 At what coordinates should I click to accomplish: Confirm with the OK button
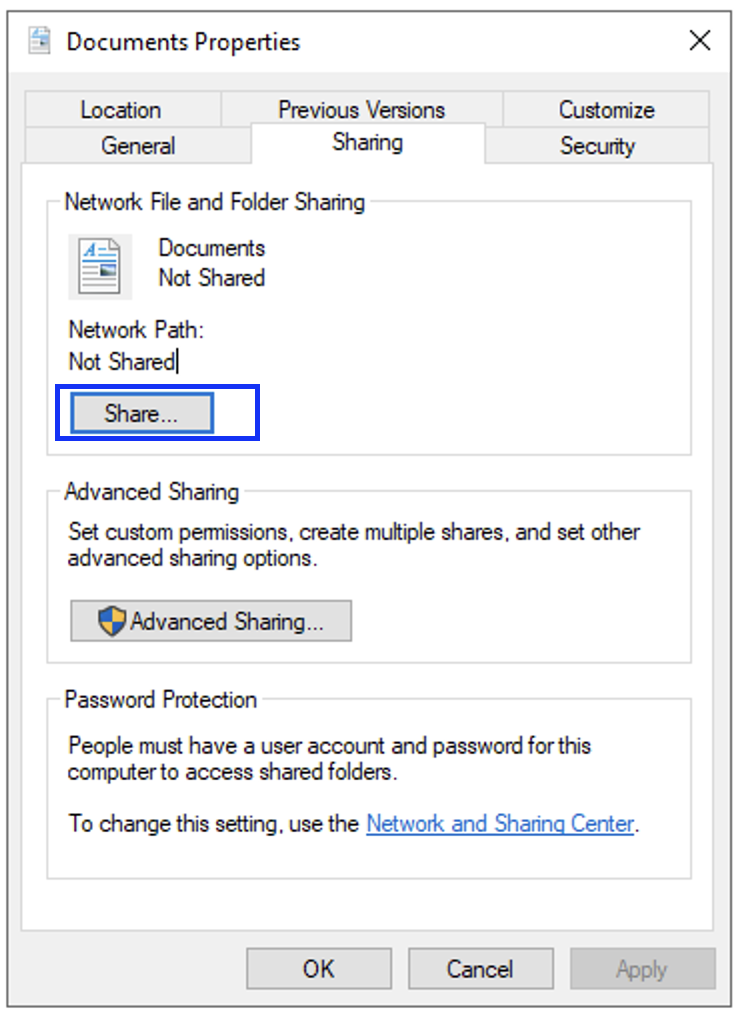click(318, 969)
